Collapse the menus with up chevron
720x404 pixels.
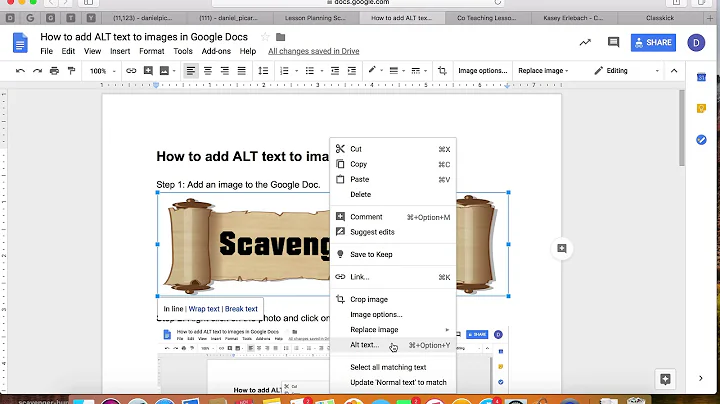tap(674, 71)
